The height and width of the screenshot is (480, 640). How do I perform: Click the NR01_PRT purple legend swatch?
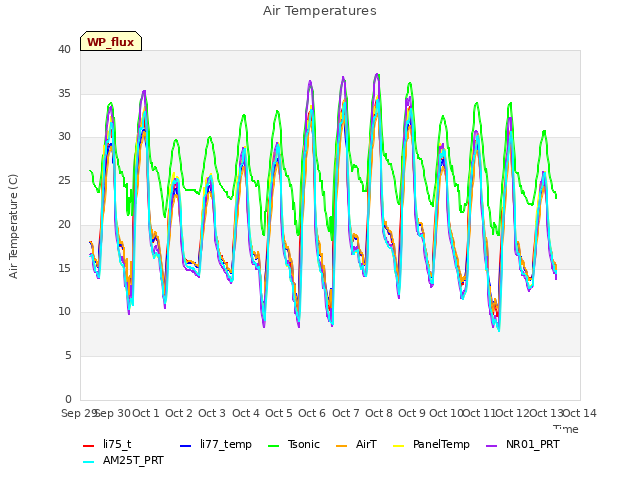[x=492, y=446]
